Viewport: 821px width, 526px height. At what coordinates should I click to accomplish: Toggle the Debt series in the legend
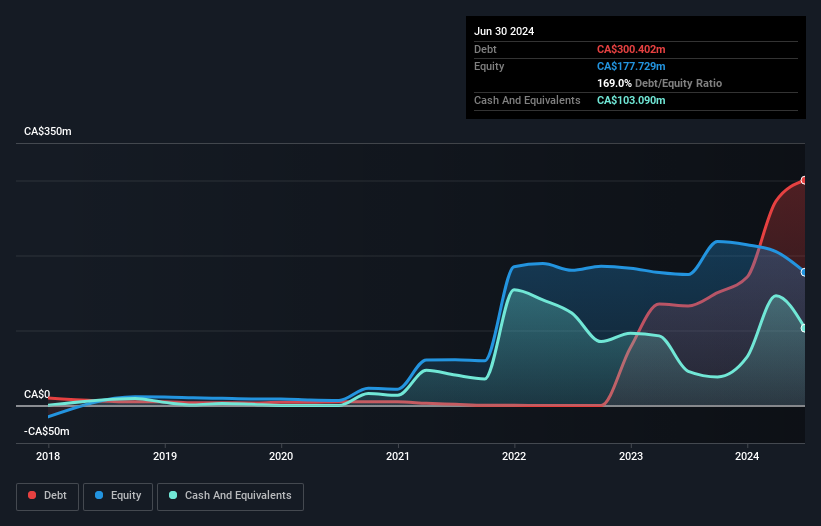point(48,496)
